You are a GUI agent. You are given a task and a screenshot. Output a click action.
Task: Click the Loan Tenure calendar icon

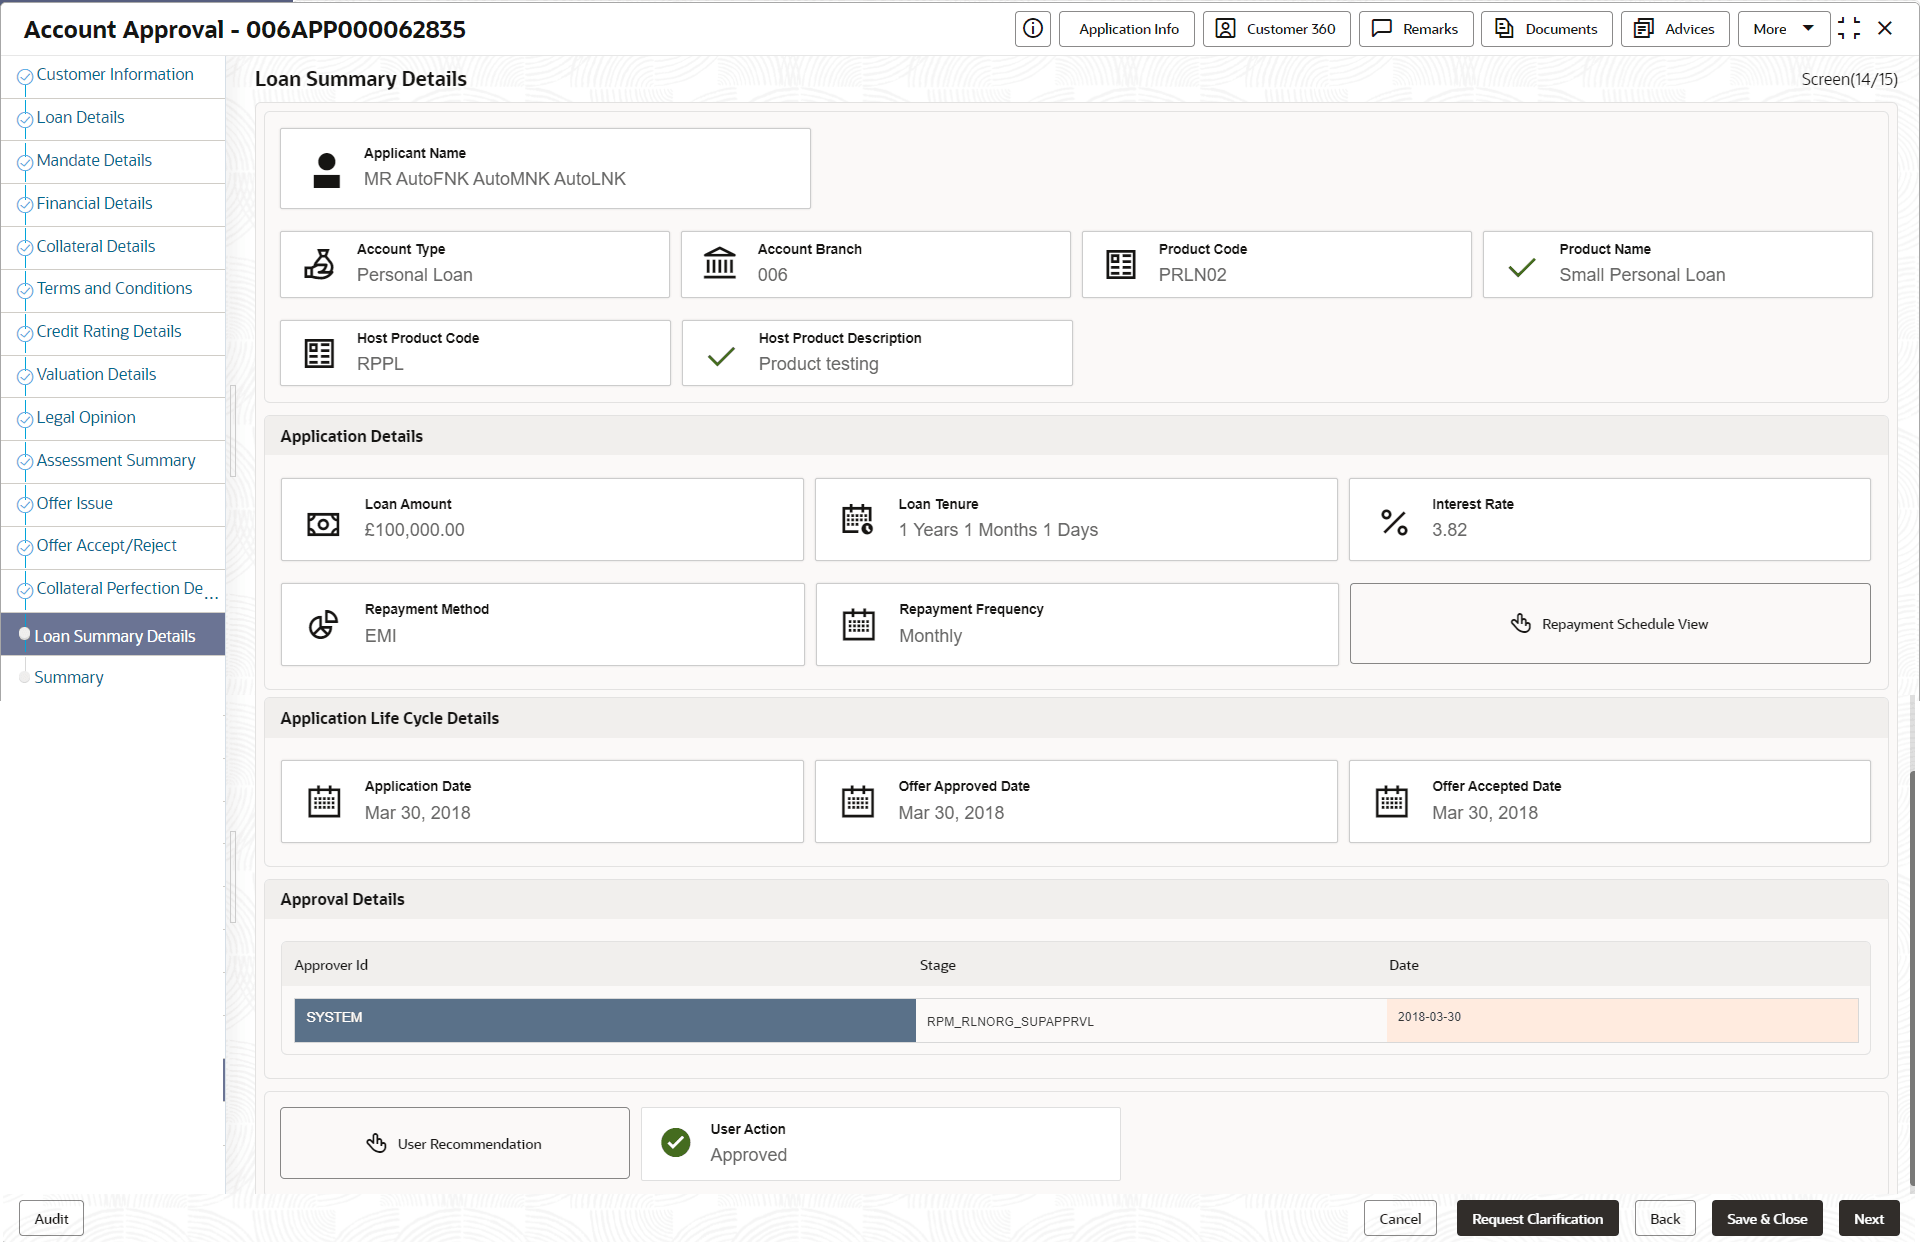click(857, 519)
